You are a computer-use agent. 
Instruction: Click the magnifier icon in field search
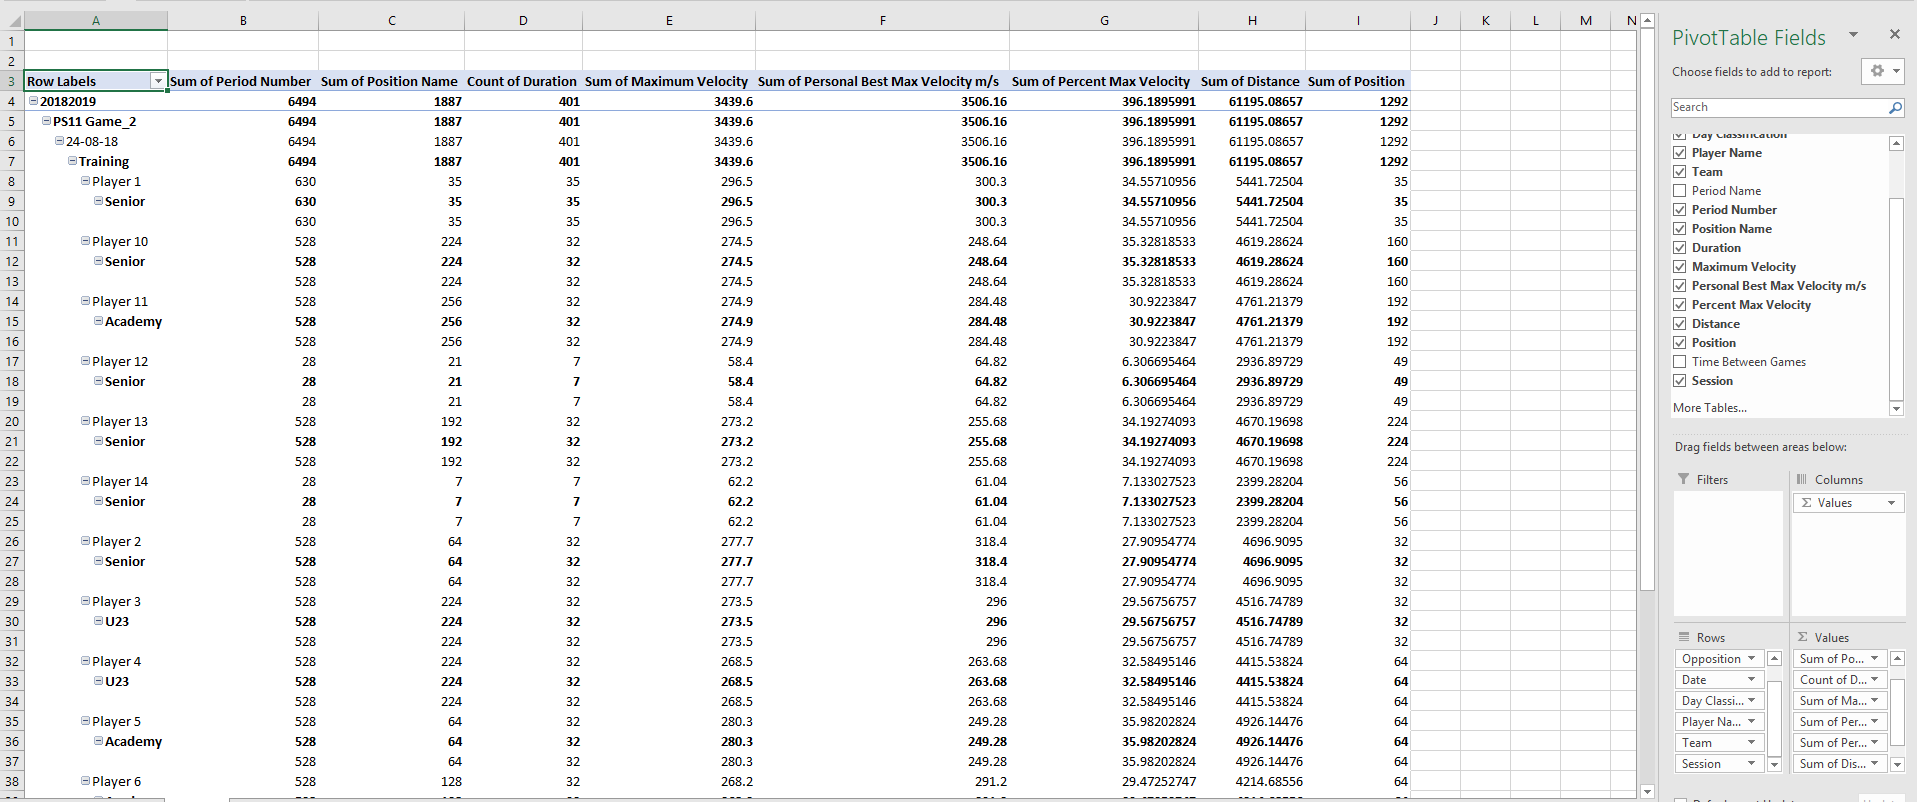1895,108
